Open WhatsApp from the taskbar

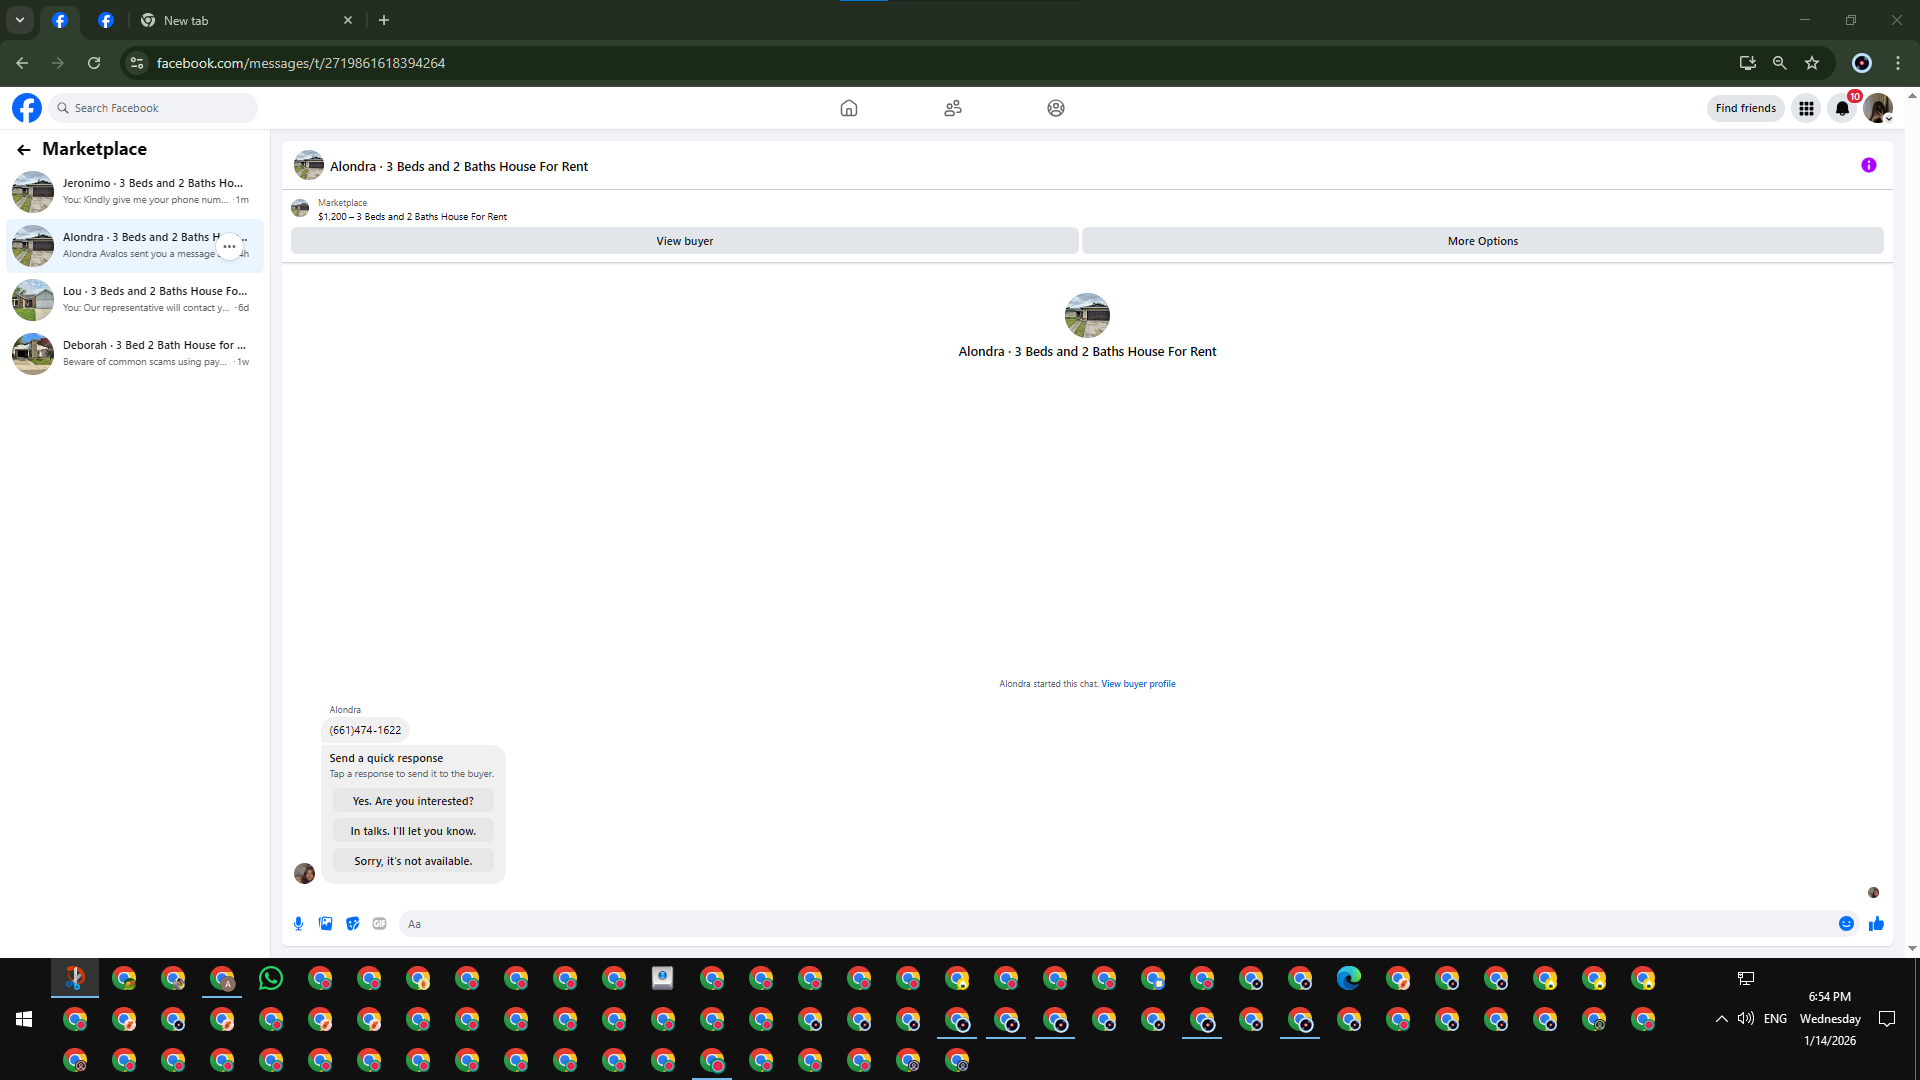[x=271, y=979]
